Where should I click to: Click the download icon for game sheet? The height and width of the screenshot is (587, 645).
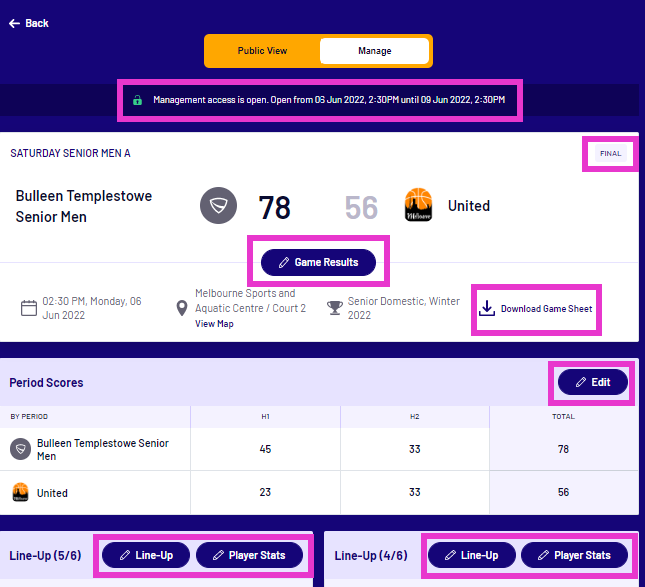pos(487,308)
